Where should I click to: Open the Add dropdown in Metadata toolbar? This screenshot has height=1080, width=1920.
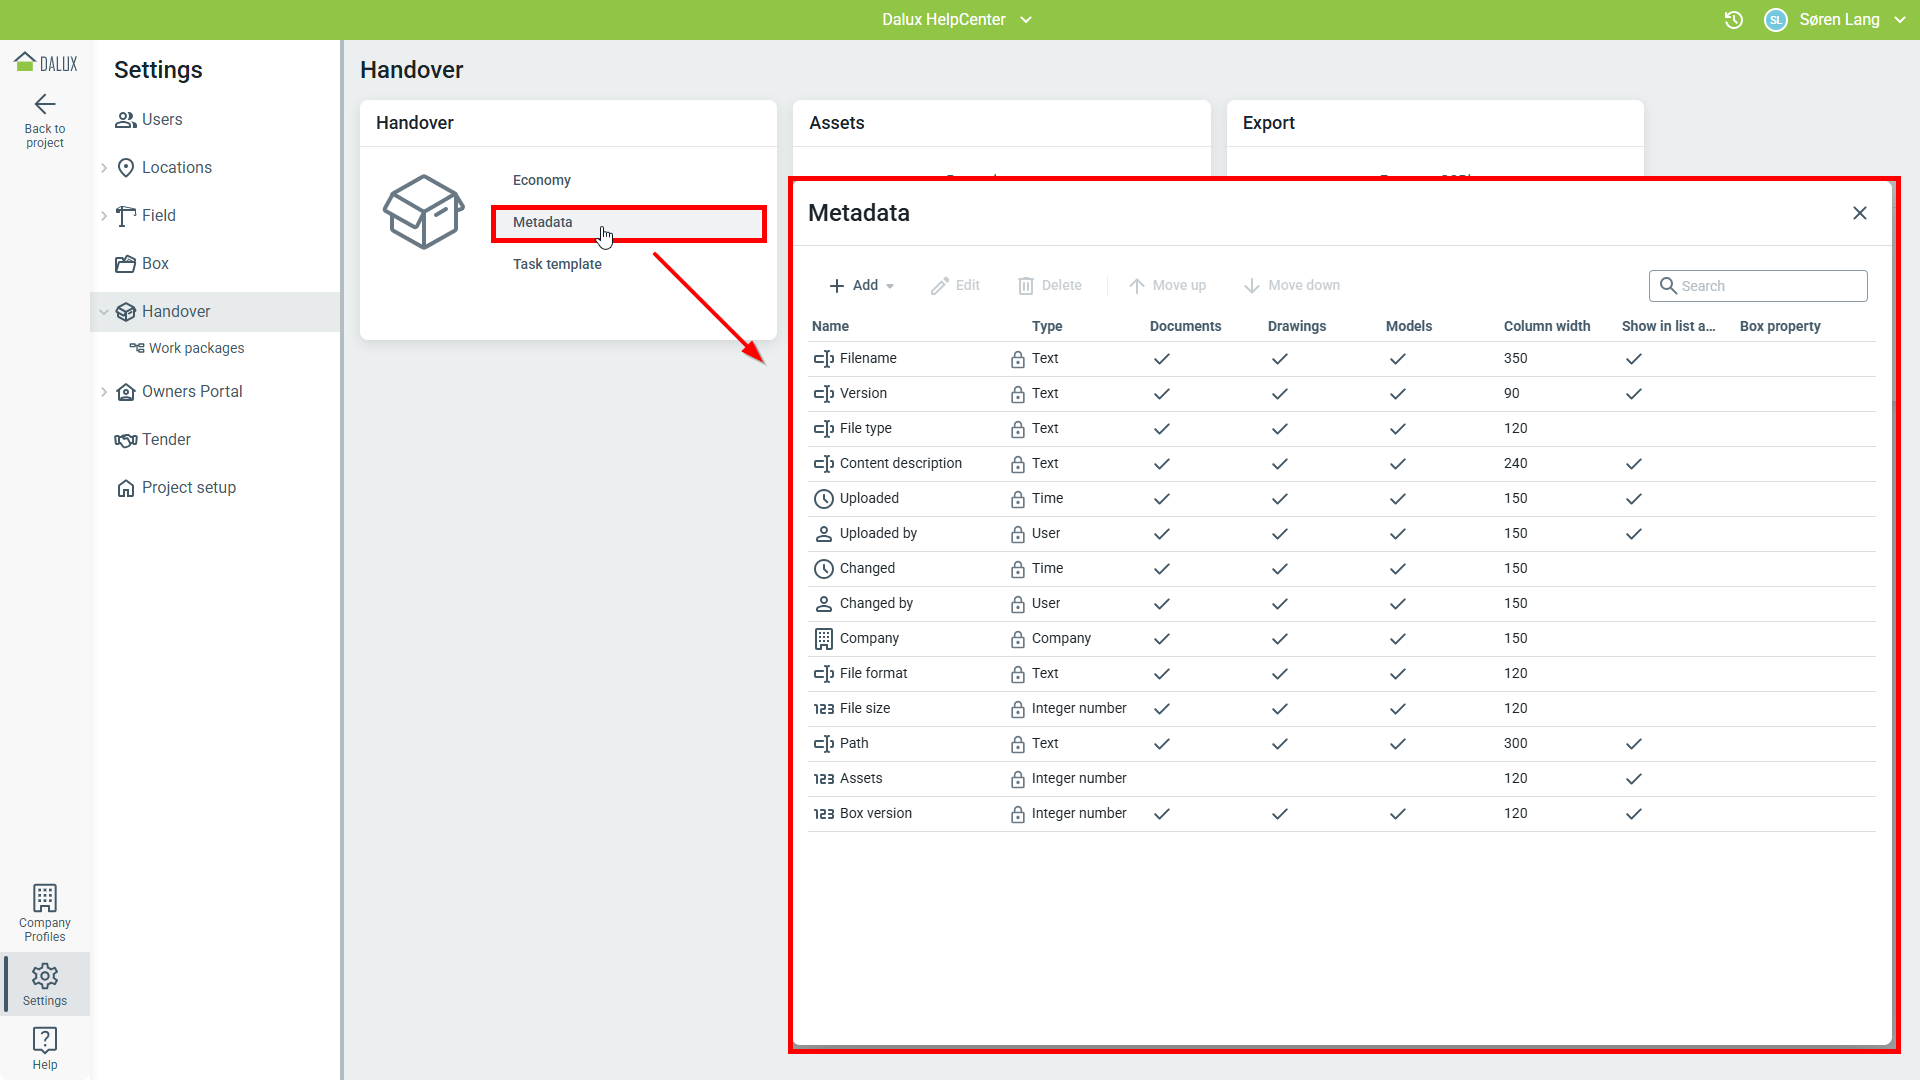point(862,286)
